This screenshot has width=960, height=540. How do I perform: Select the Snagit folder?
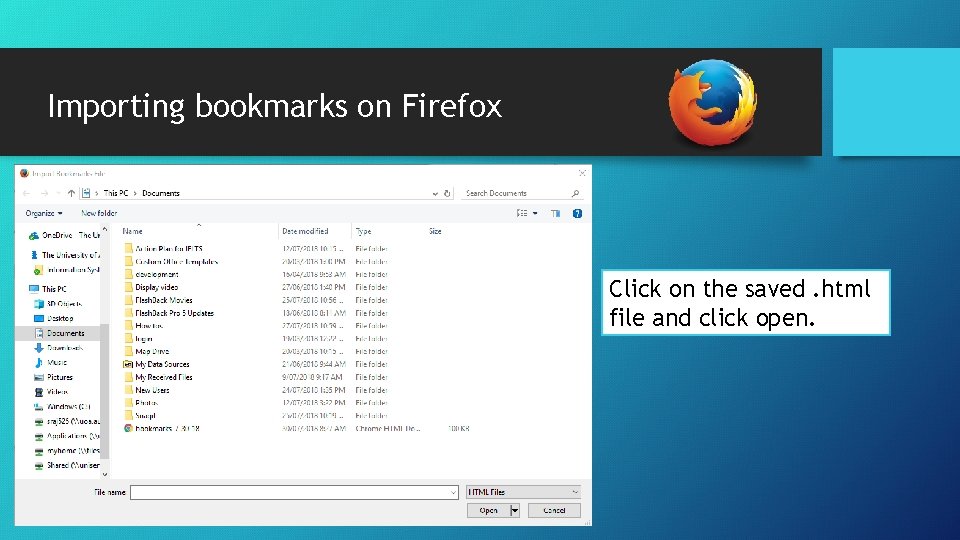145,416
